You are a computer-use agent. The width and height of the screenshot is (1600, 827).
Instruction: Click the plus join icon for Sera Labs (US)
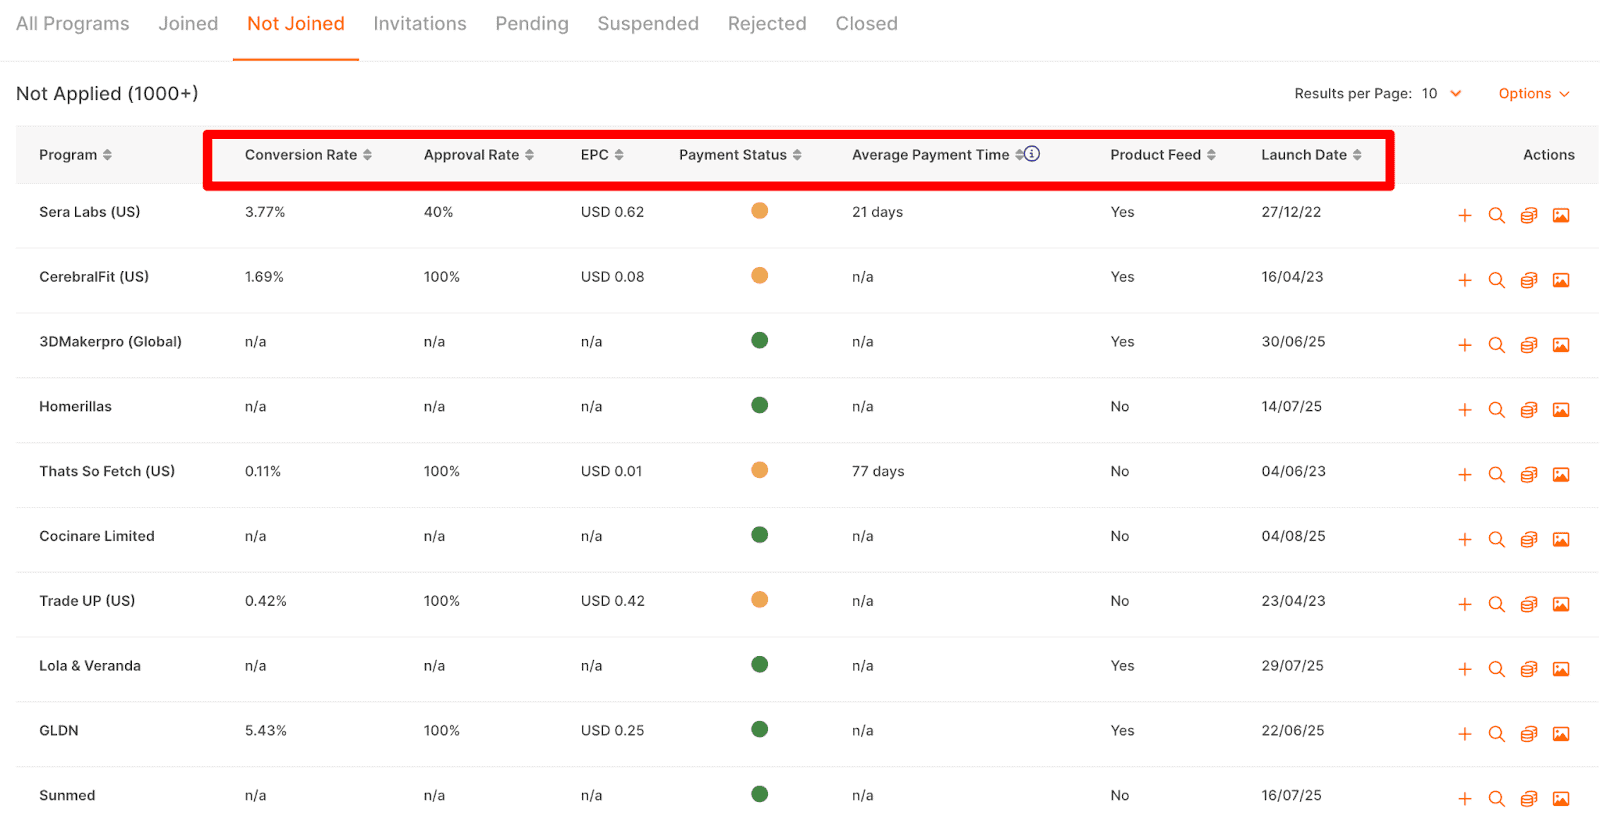[1465, 216]
